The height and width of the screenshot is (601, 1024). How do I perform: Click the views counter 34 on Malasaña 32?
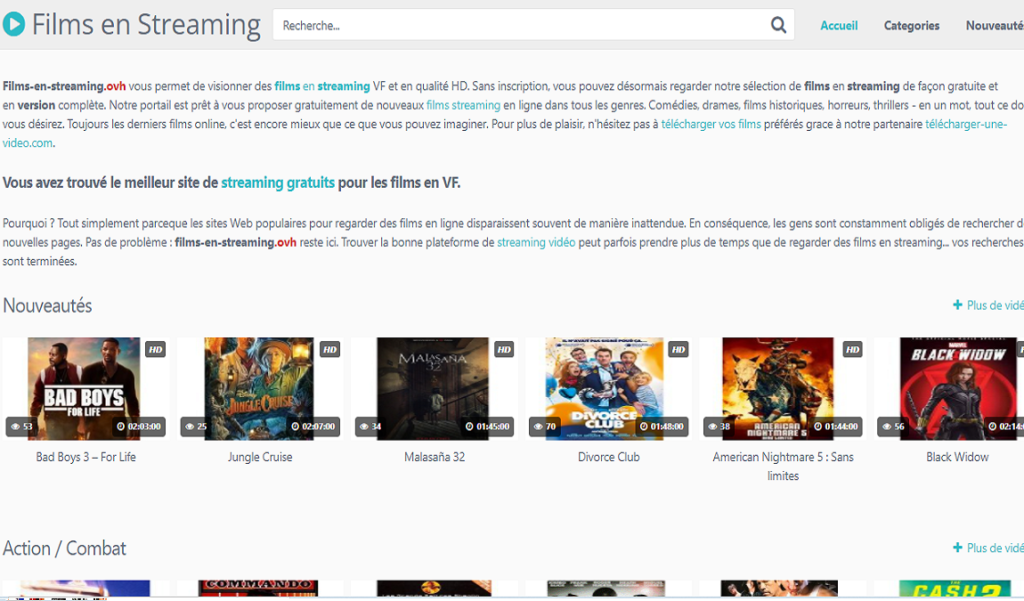click(x=370, y=427)
